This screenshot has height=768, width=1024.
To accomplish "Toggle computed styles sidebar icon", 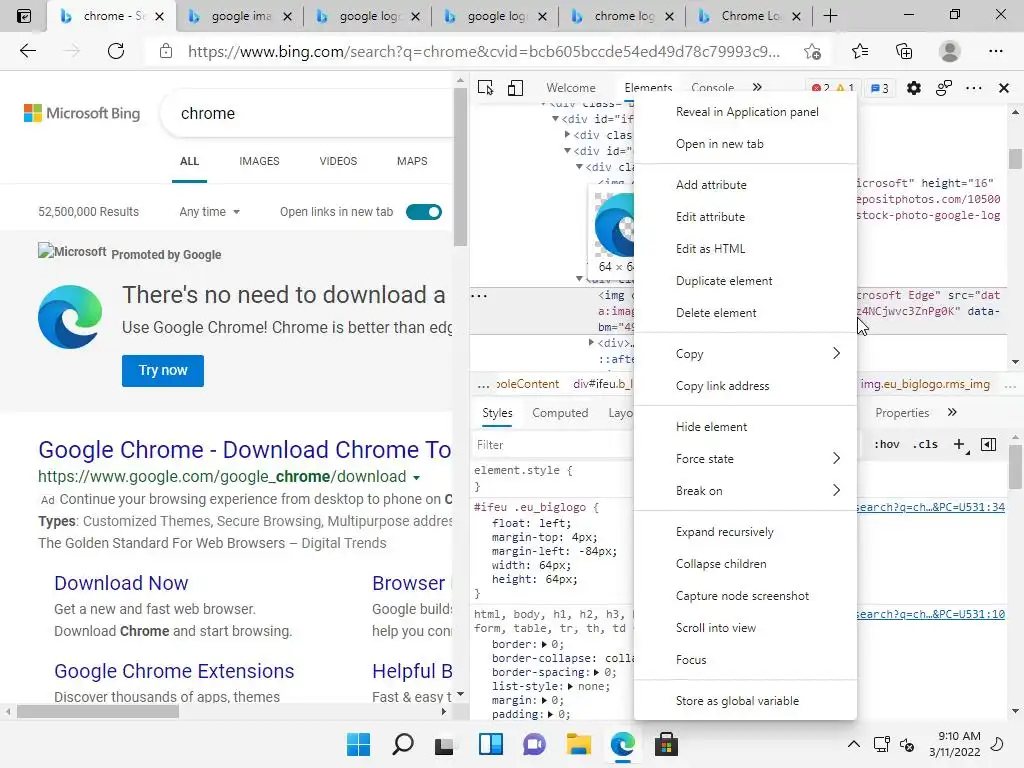I will click(x=989, y=445).
